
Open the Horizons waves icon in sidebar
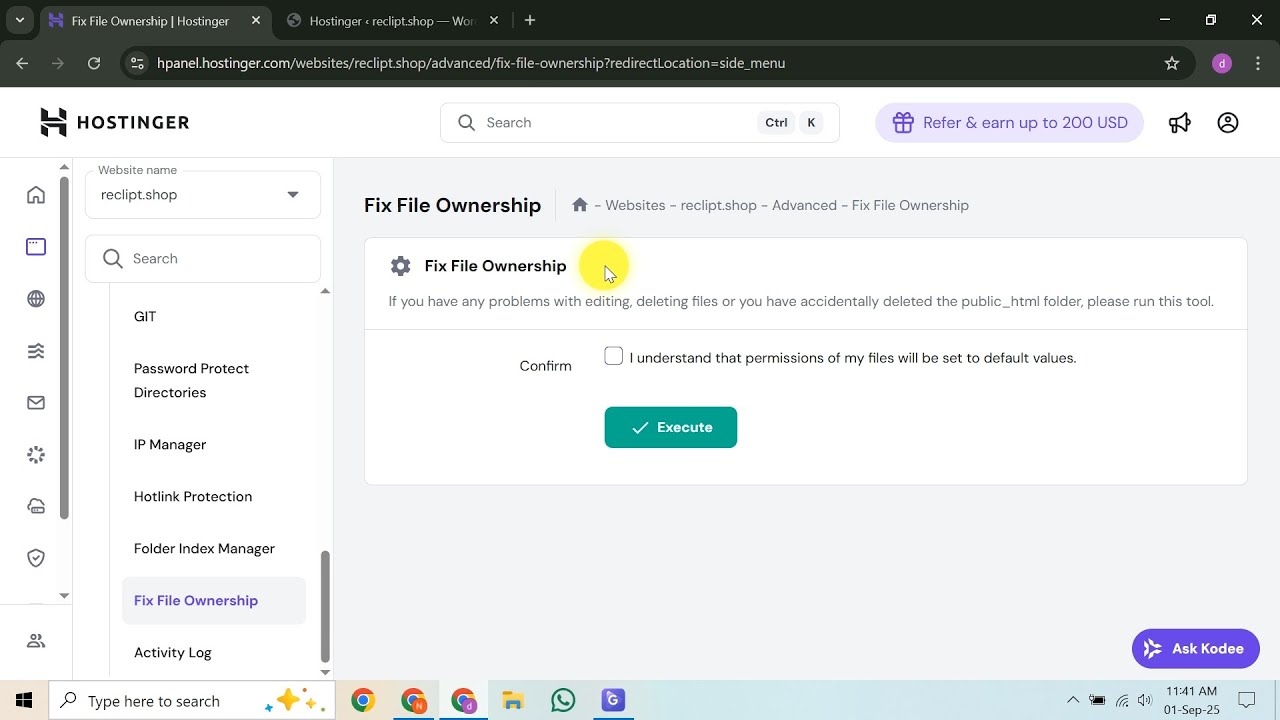[36, 350]
